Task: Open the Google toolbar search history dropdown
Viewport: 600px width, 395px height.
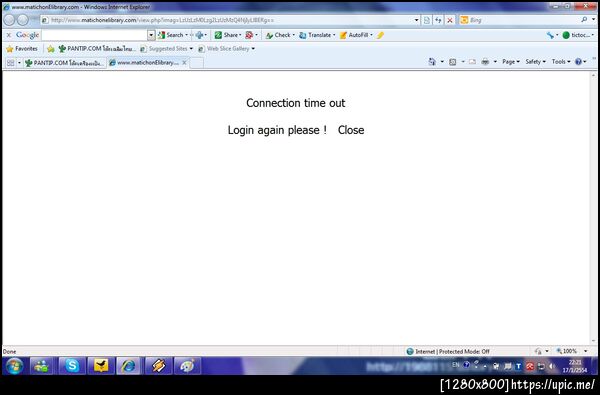Action: click(x=151, y=35)
